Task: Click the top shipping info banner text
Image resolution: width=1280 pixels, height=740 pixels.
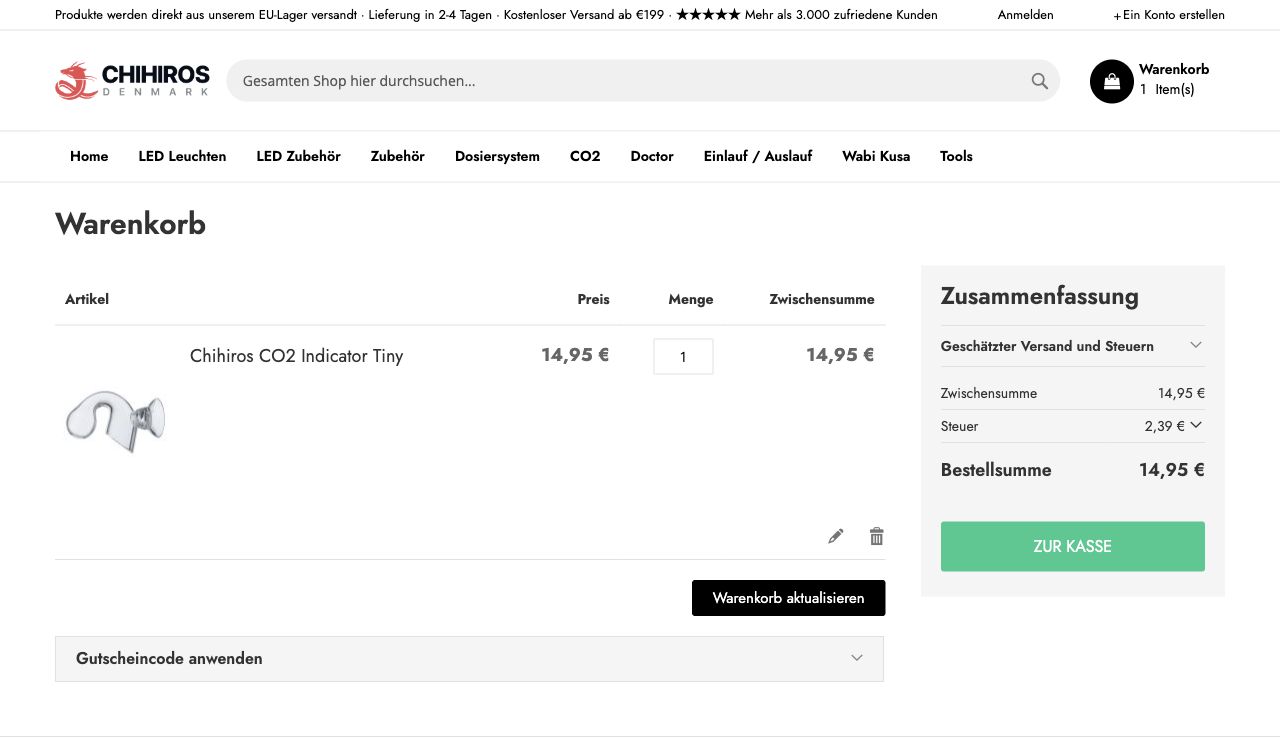Action: tap(496, 15)
